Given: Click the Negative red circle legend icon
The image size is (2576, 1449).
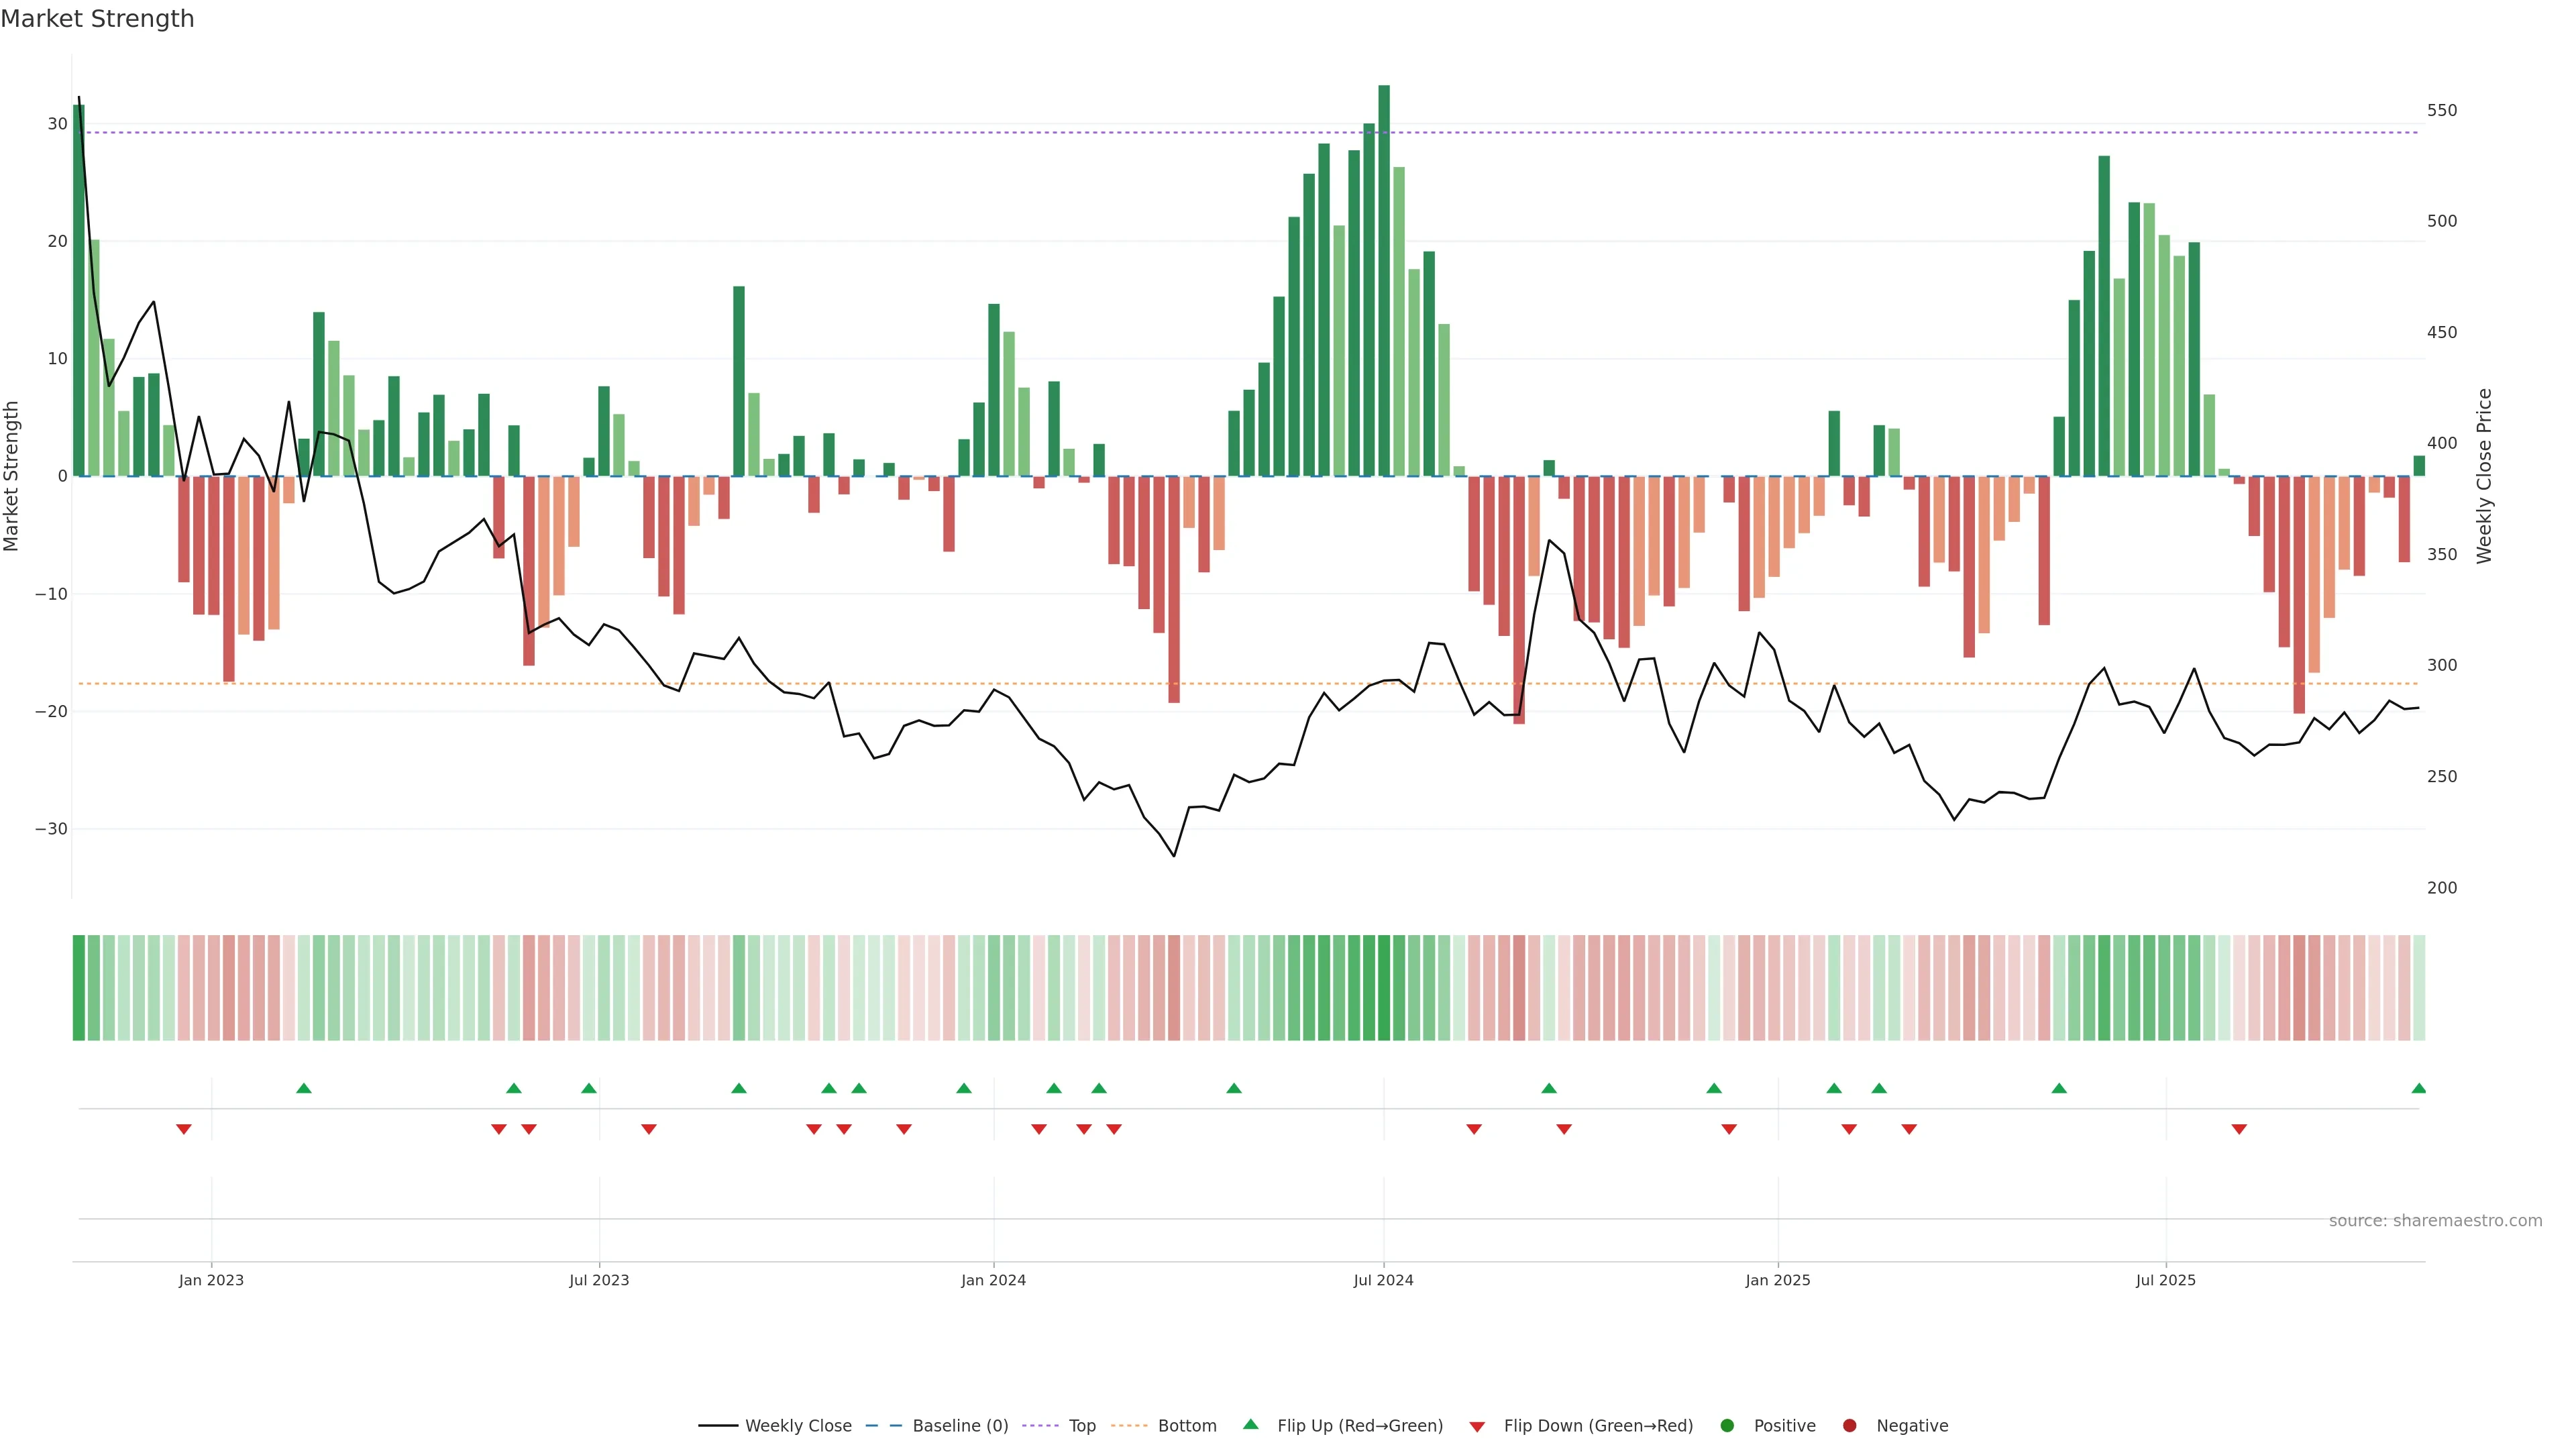Looking at the screenshot, I should click(1849, 1426).
